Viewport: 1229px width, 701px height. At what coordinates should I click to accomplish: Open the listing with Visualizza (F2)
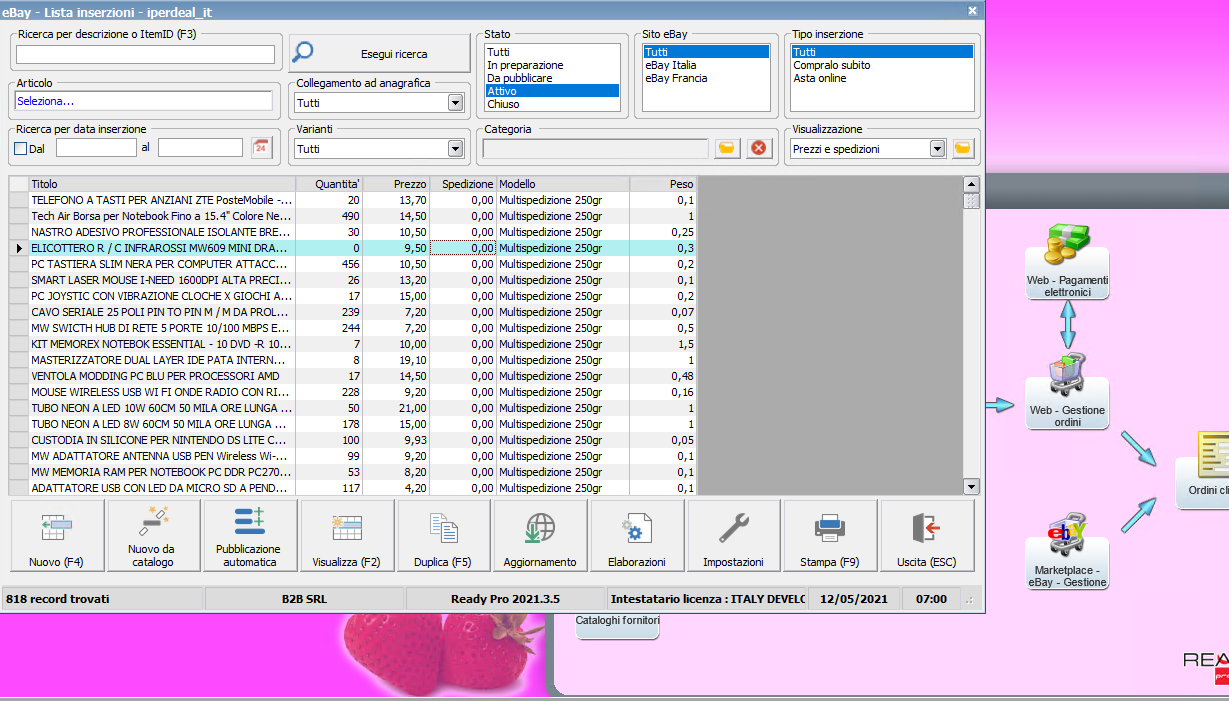(x=346, y=536)
